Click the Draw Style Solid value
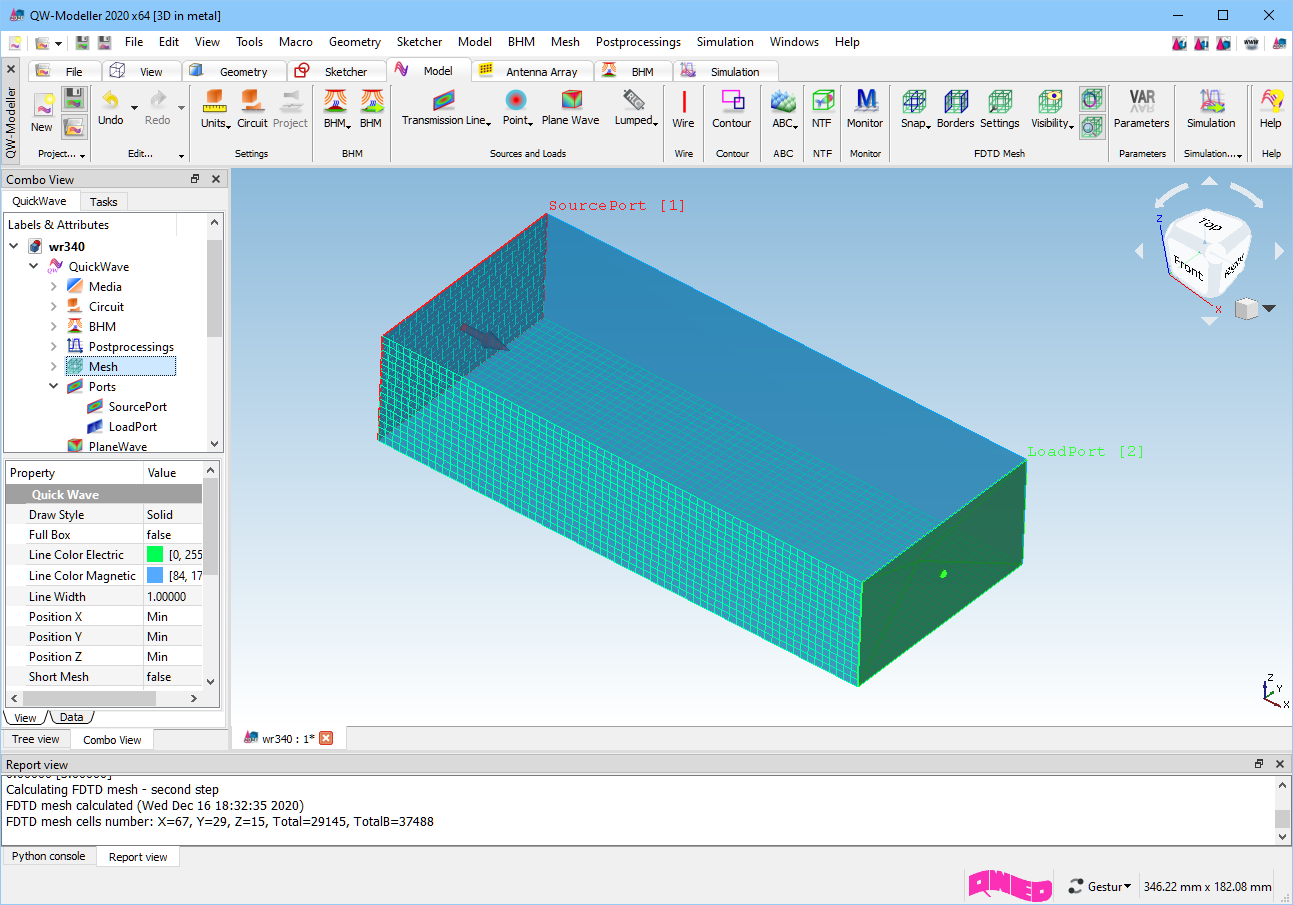The width and height of the screenshot is (1293, 905). [173, 515]
